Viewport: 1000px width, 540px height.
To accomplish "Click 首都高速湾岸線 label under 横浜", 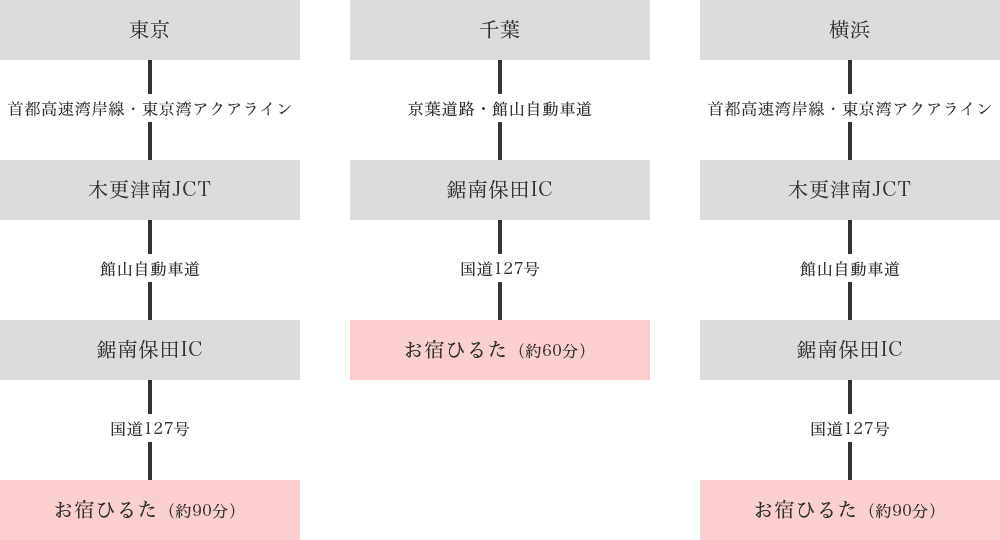I will tap(767, 109).
